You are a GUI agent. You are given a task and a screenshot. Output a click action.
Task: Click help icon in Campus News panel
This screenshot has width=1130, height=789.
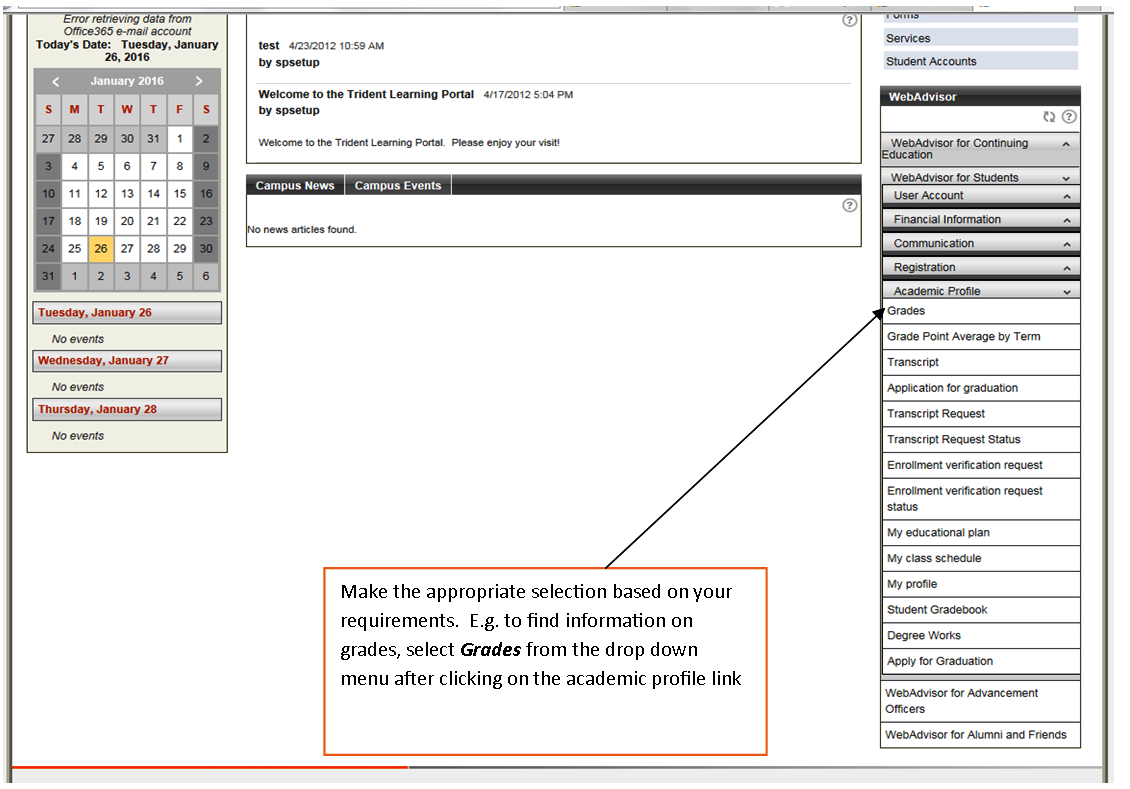point(849,205)
